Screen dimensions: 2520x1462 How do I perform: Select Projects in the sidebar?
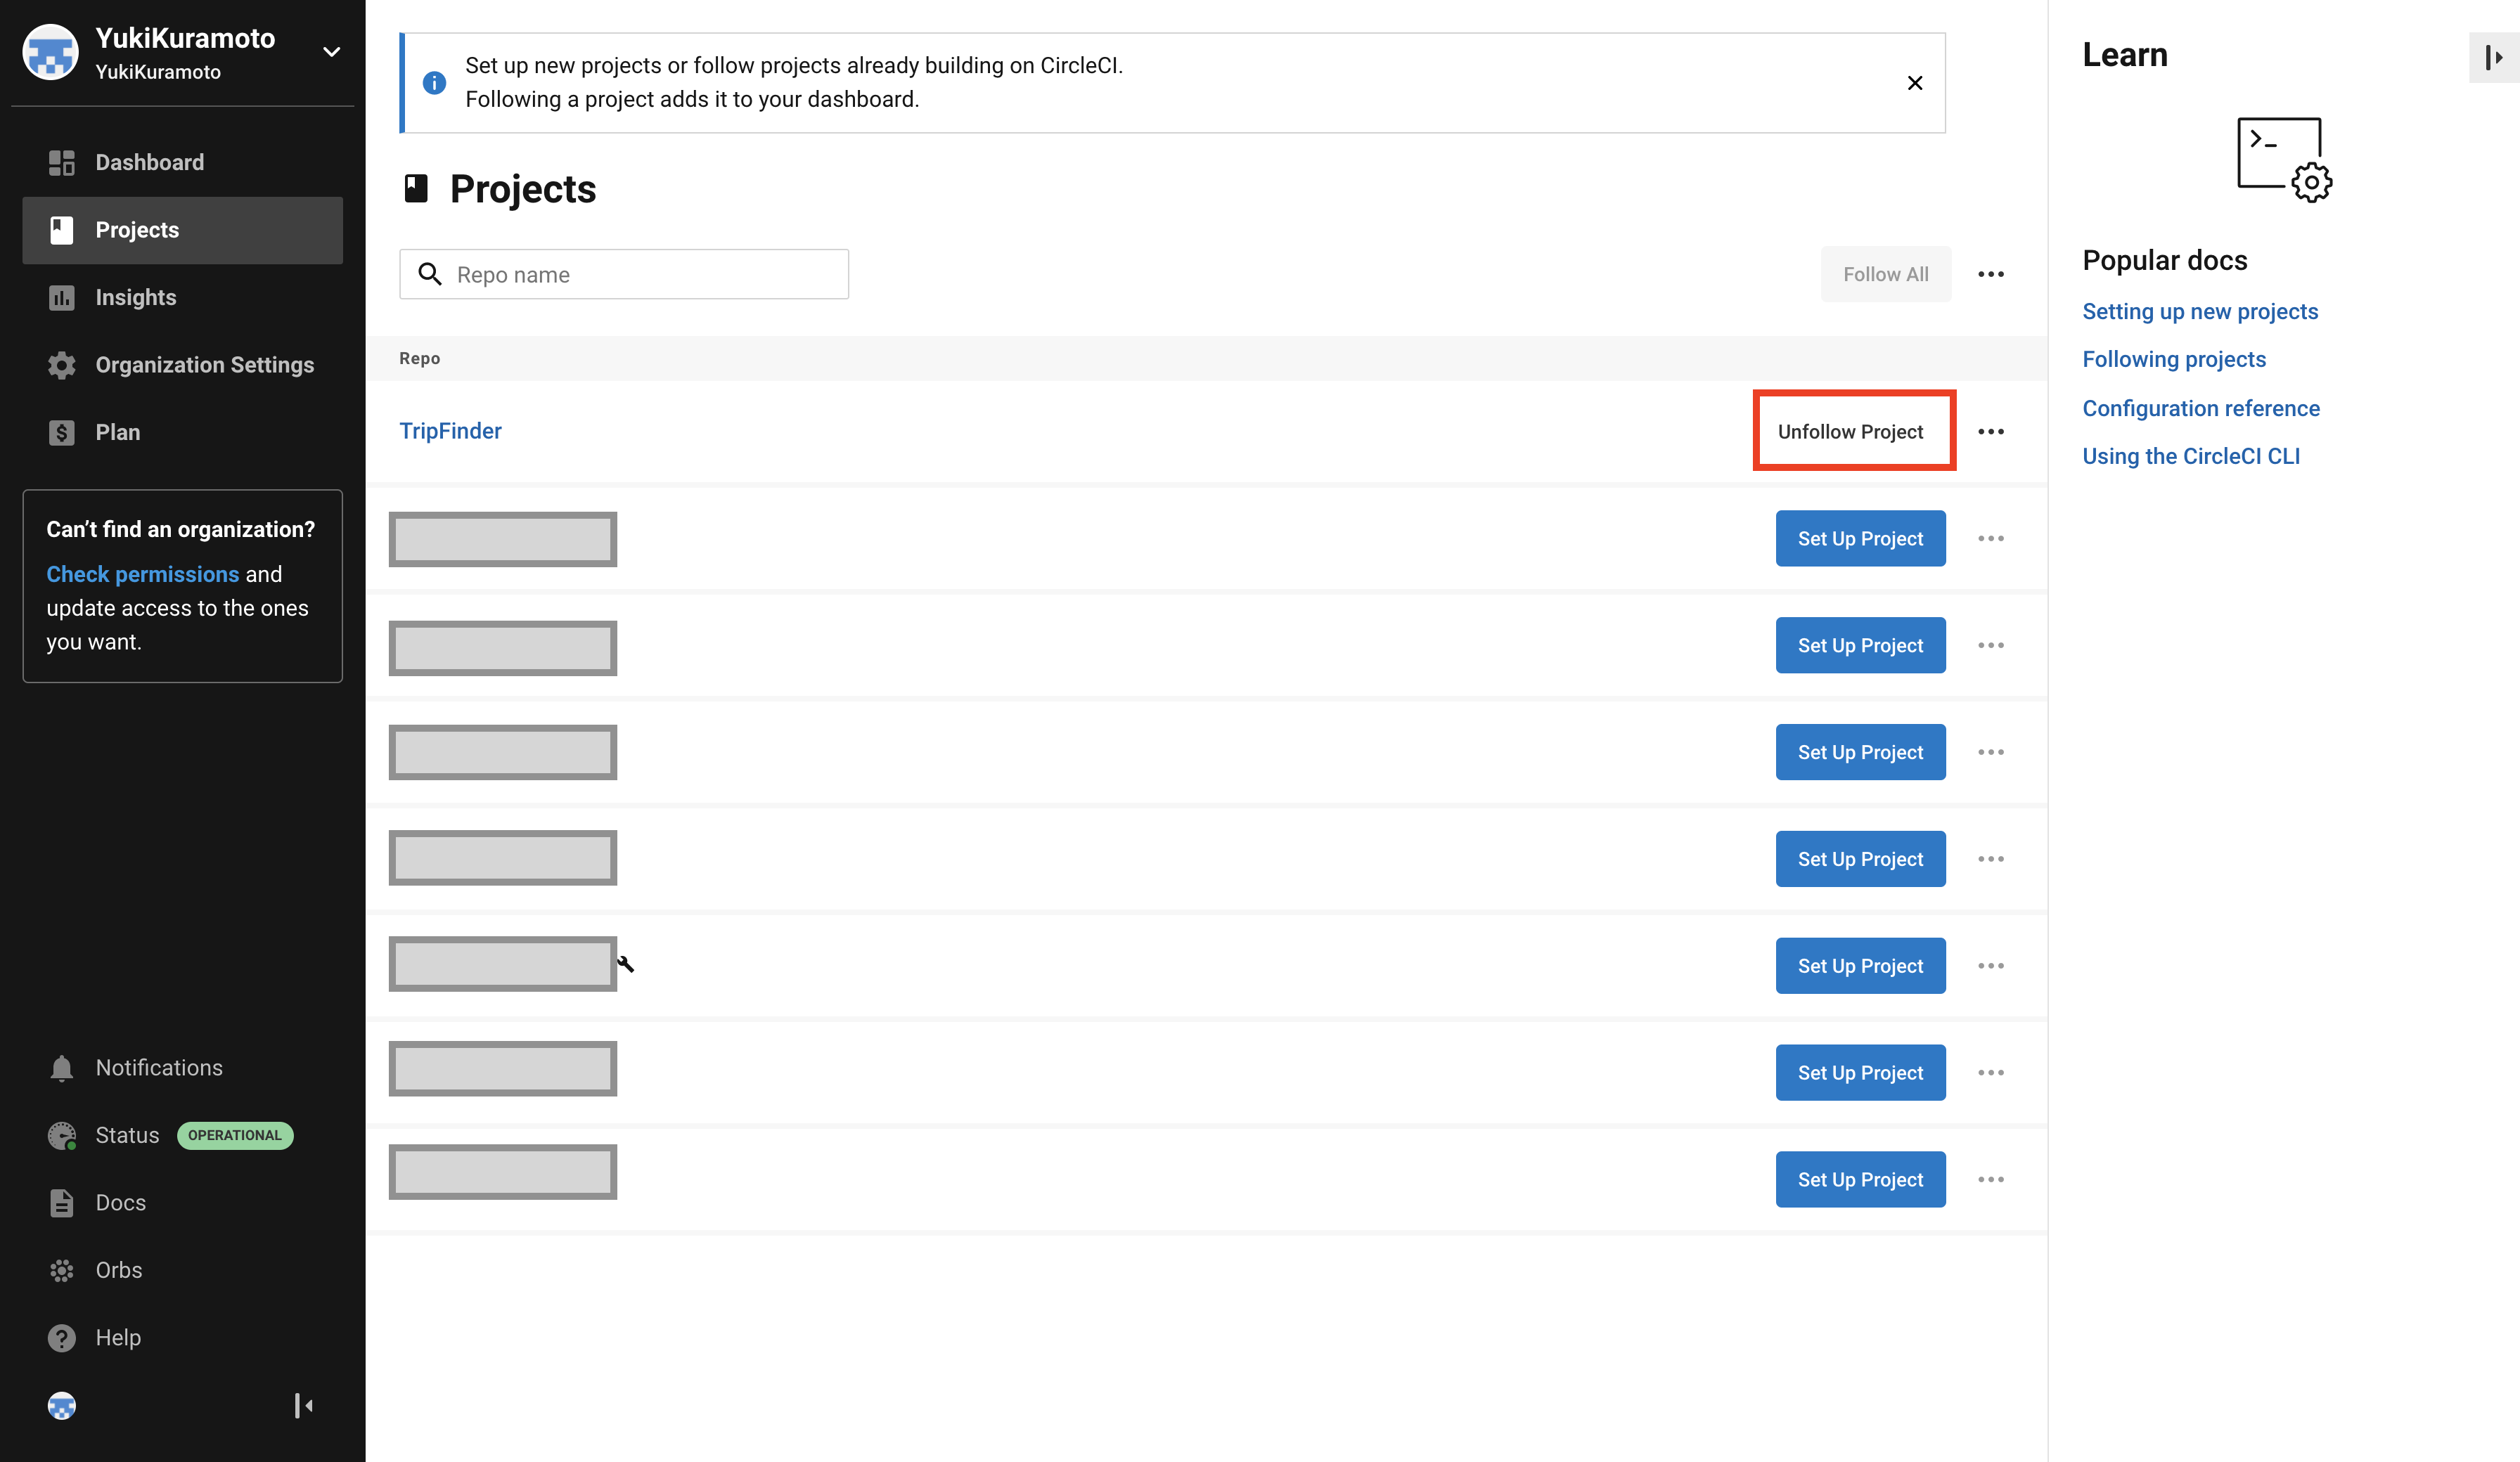[182, 230]
